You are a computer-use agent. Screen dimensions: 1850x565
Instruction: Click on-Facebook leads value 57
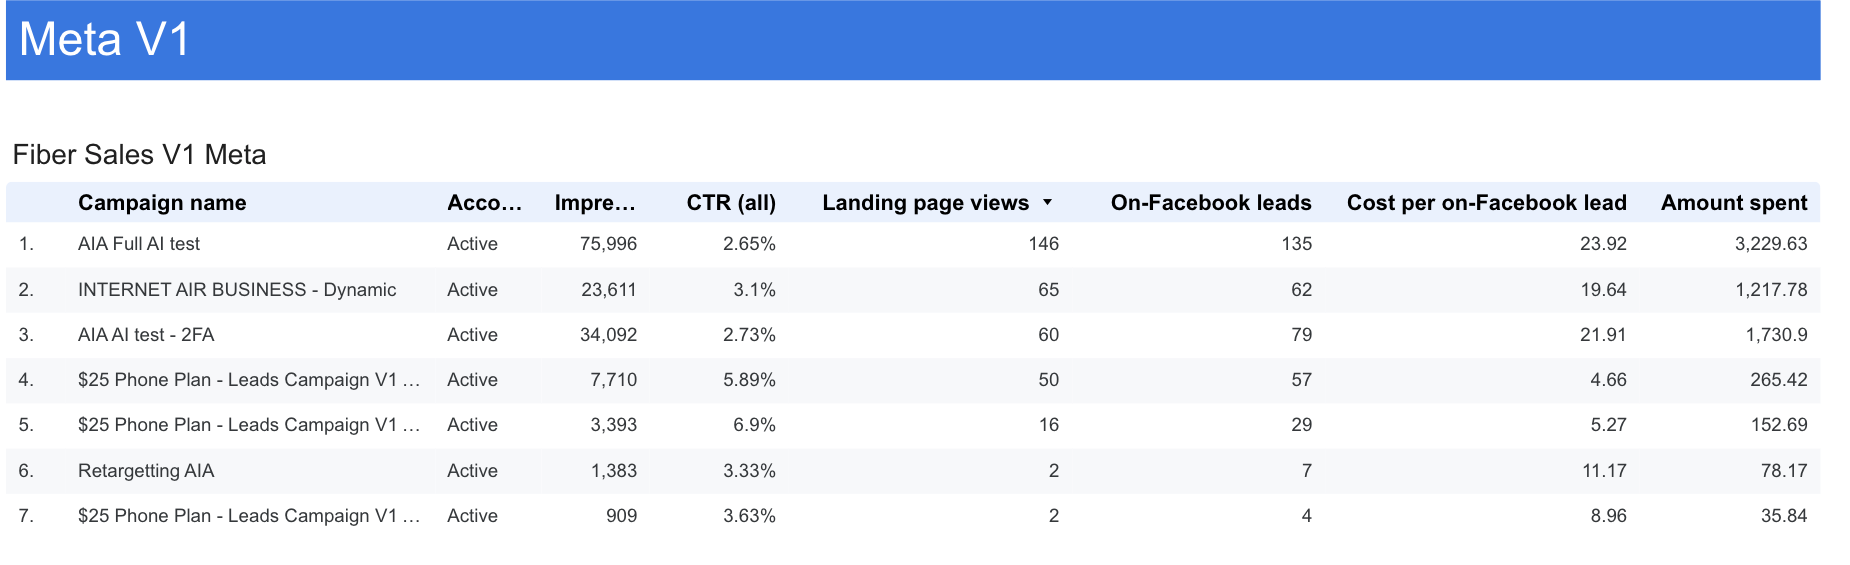tap(1302, 380)
